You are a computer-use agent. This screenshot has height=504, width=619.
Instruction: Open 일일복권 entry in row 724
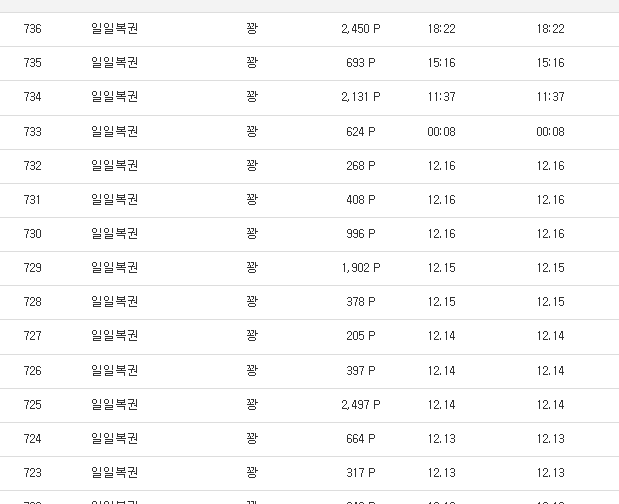(114, 439)
